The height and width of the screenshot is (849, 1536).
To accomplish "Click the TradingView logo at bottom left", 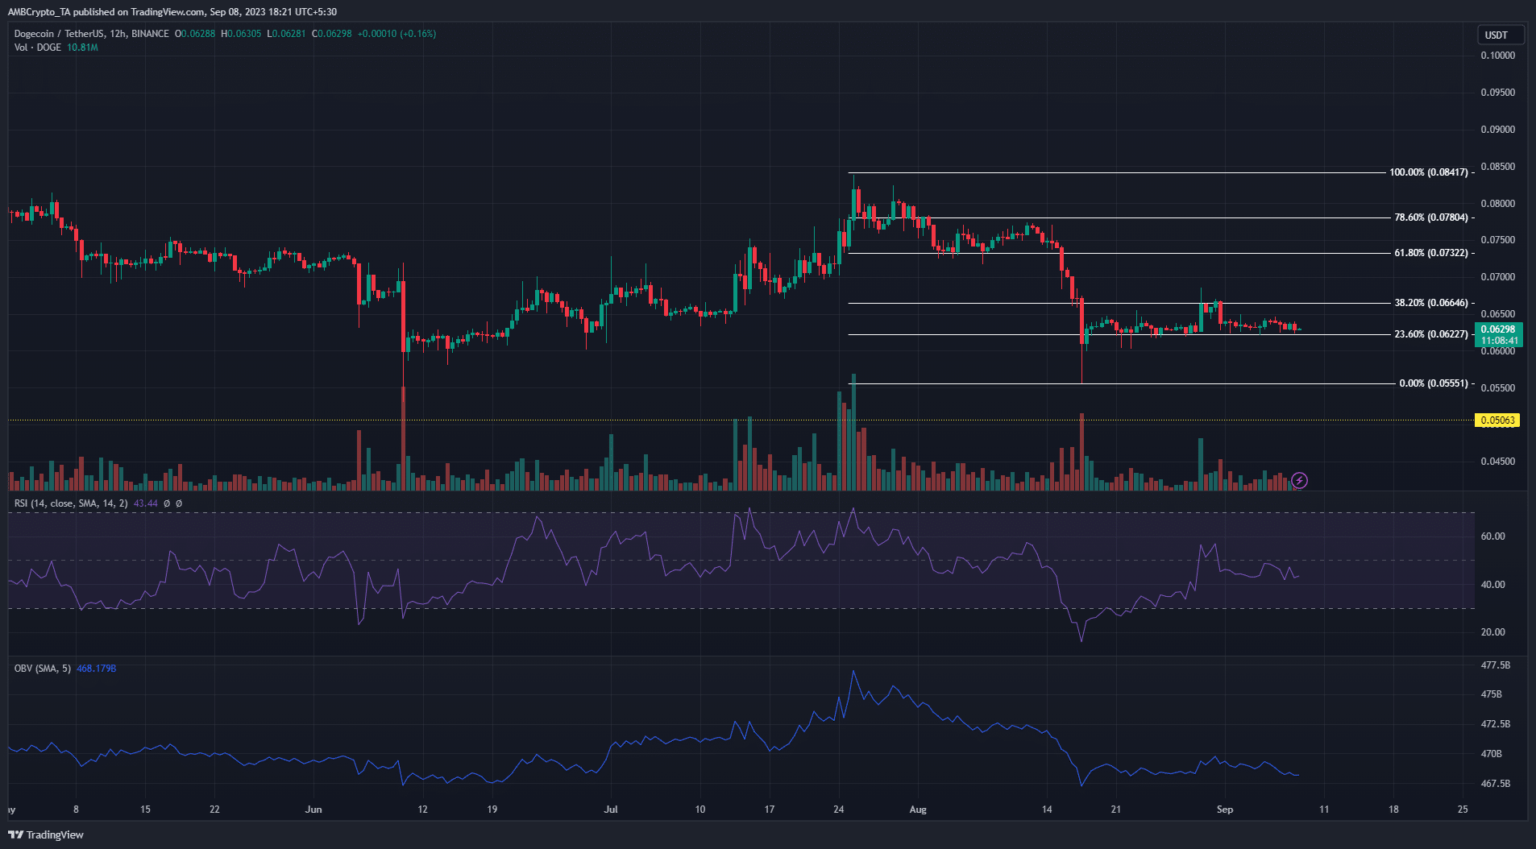I will click(x=47, y=835).
